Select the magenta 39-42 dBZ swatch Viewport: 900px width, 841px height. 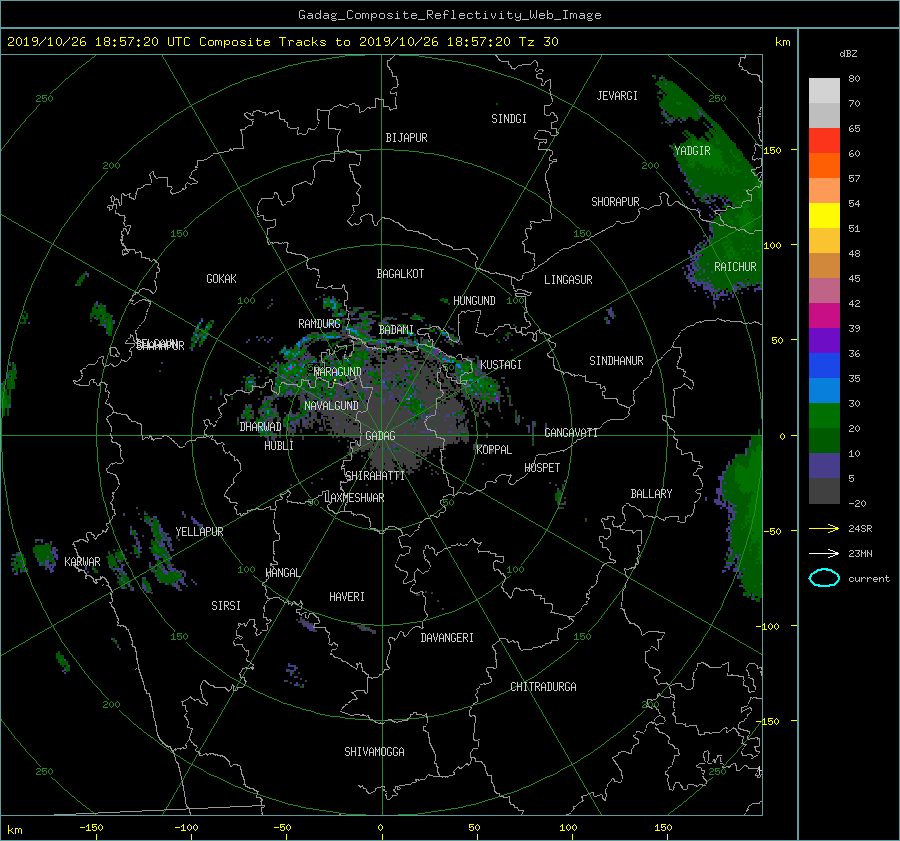(824, 315)
